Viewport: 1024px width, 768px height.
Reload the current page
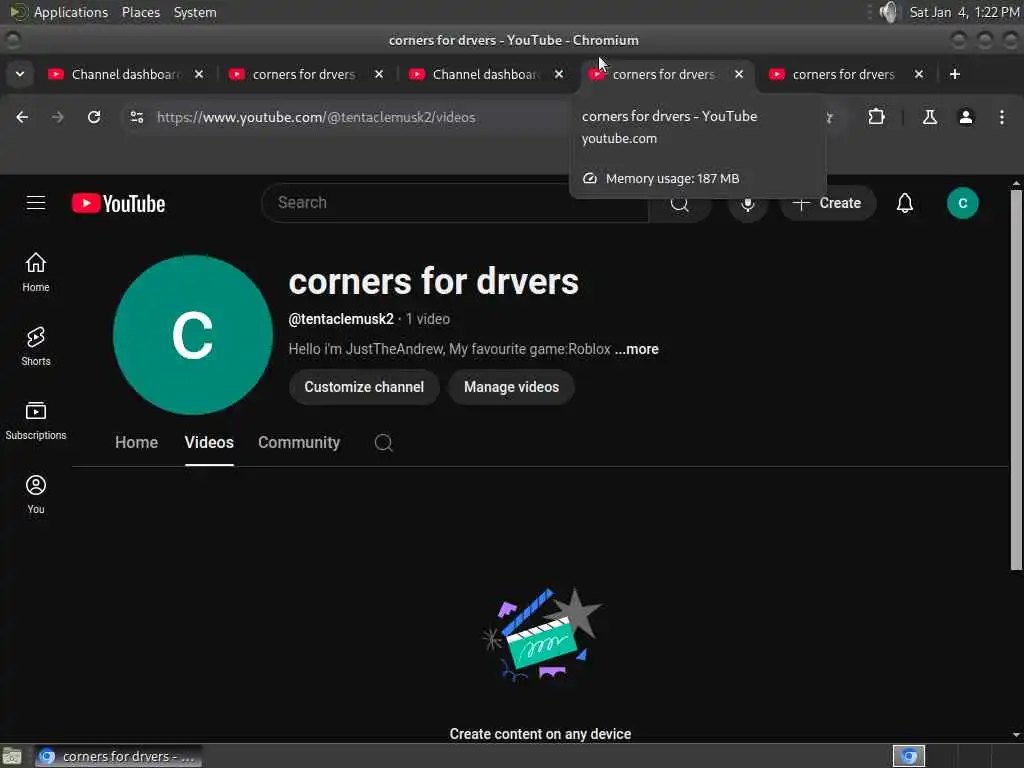pyautogui.click(x=94, y=117)
